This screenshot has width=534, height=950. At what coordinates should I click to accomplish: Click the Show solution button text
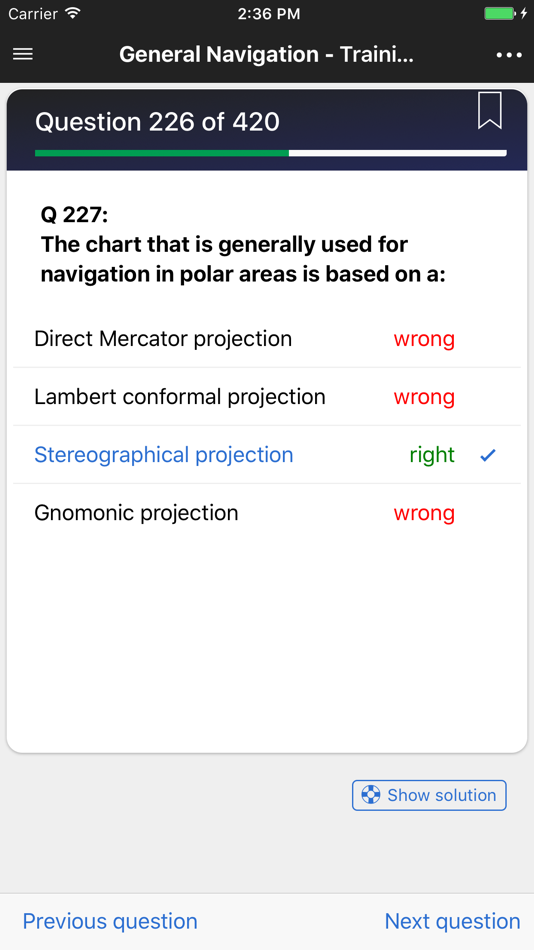click(x=441, y=795)
